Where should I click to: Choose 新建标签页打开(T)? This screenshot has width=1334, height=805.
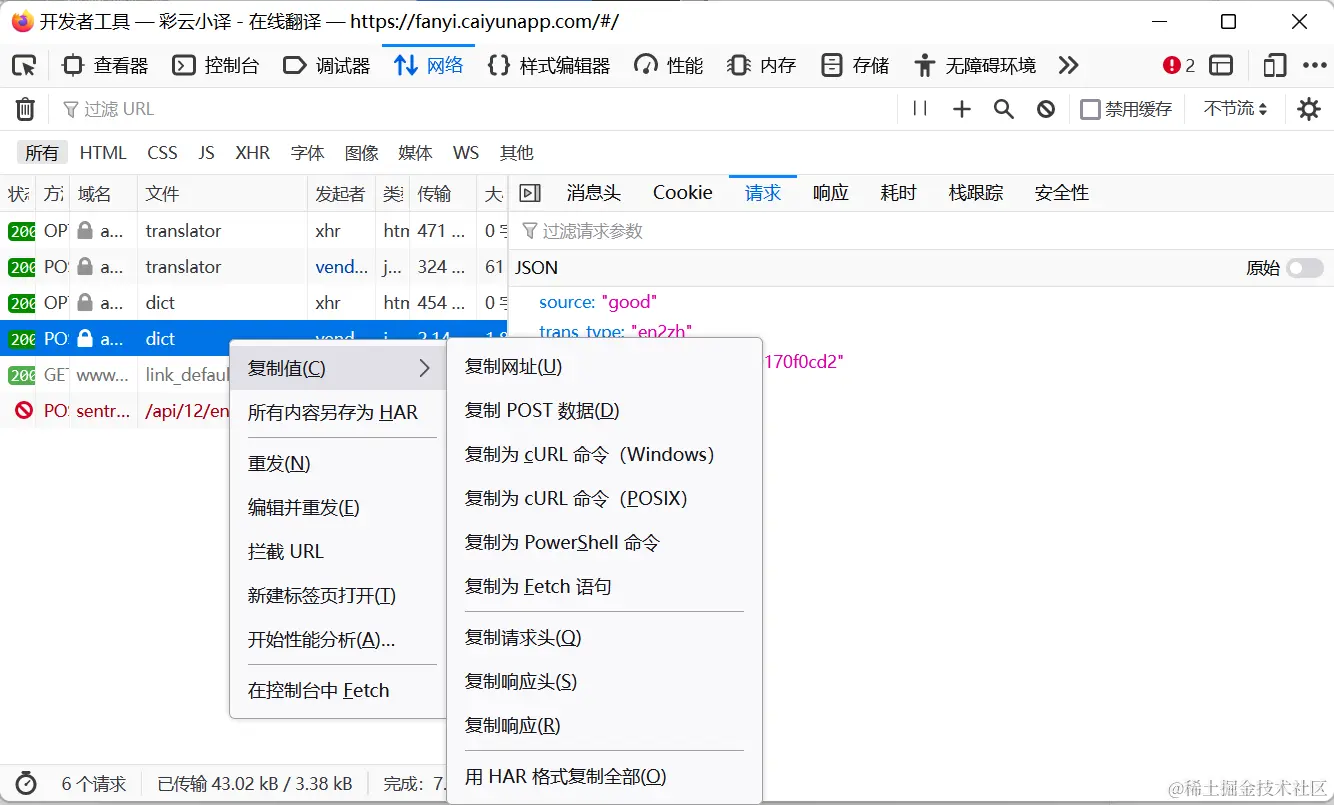pos(340,596)
